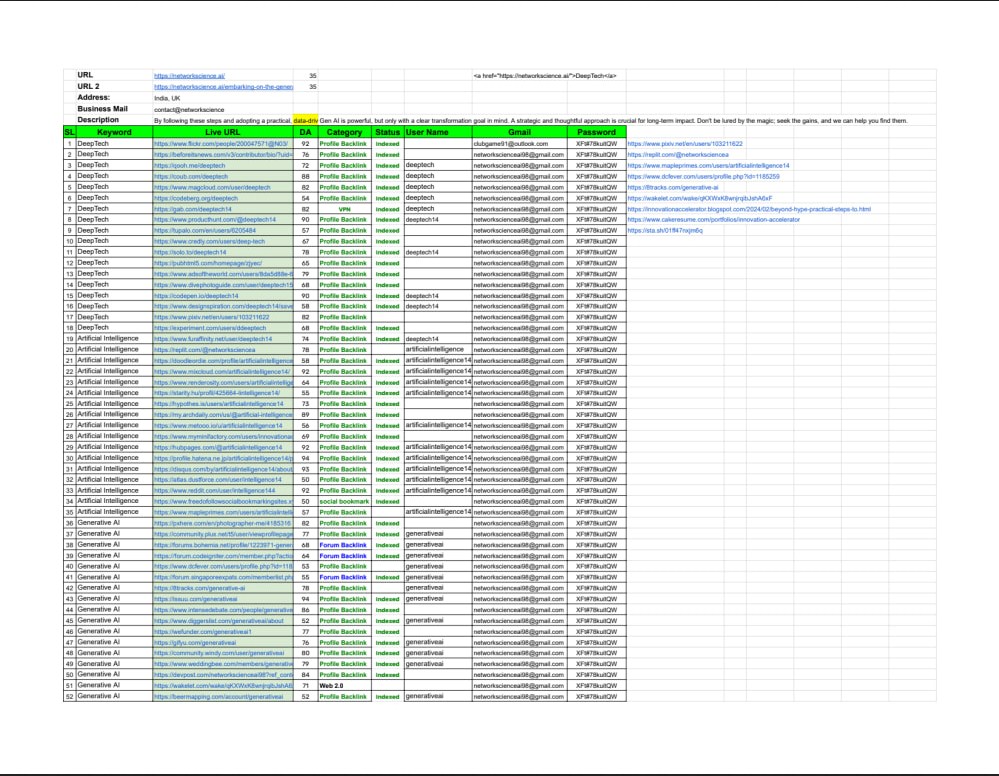Select the Password header cell
999x776 pixels.
[x=597, y=132]
